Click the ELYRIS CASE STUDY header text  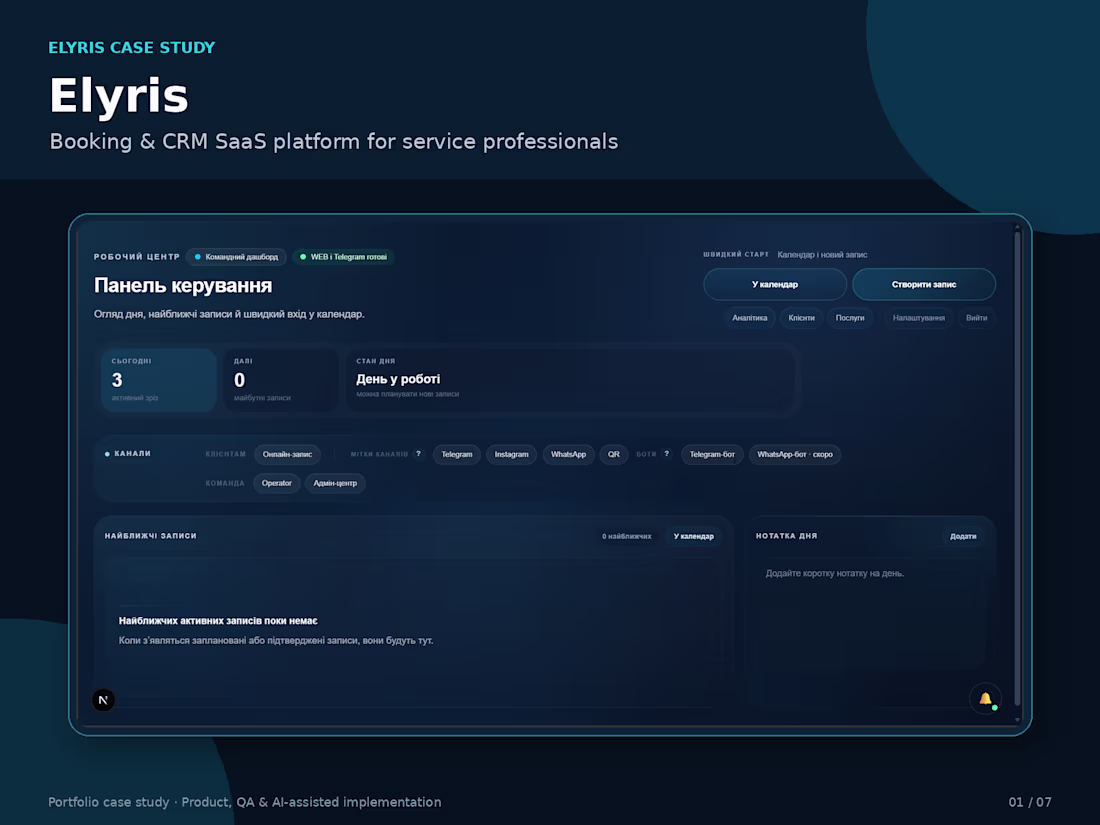[x=132, y=48]
